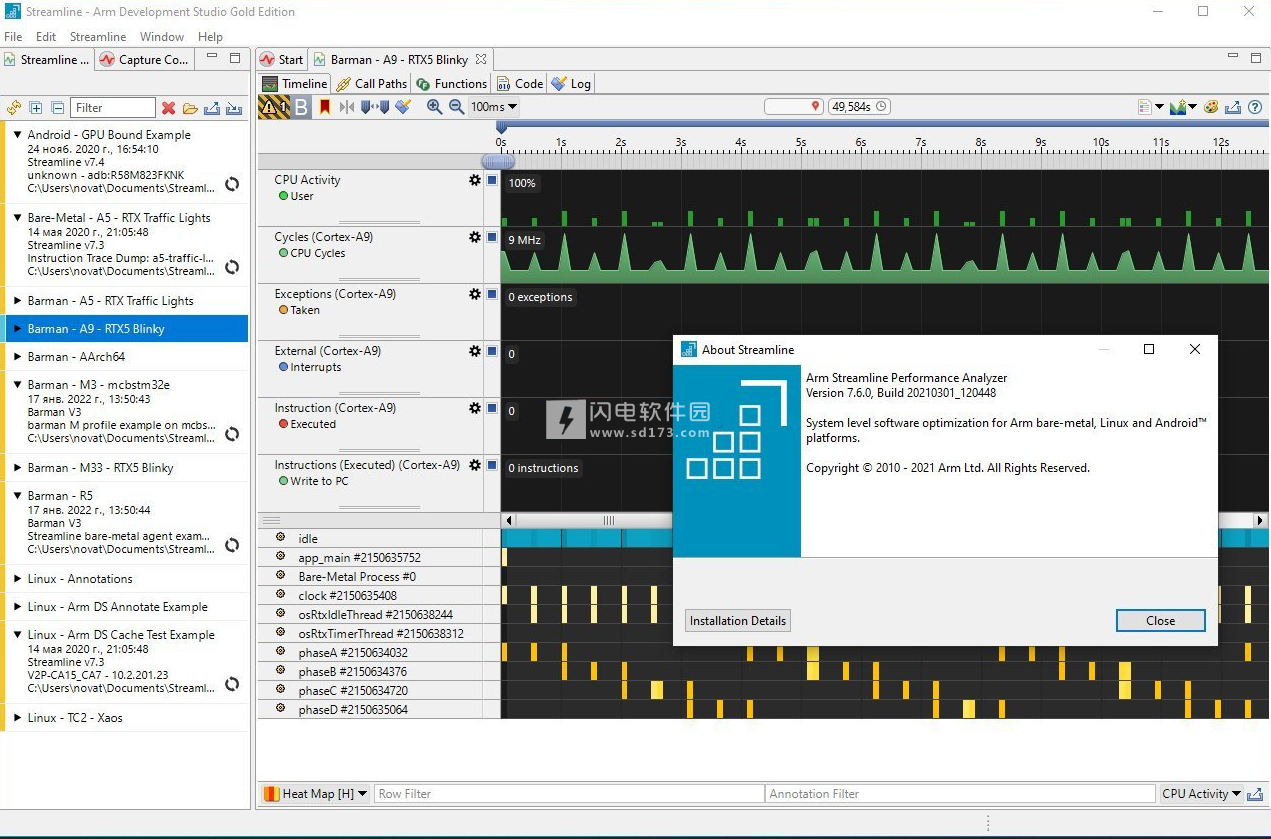This screenshot has height=839, width=1271.
Task: Toggle blue square beside Instructions (Executed) chart
Action: tap(492, 465)
